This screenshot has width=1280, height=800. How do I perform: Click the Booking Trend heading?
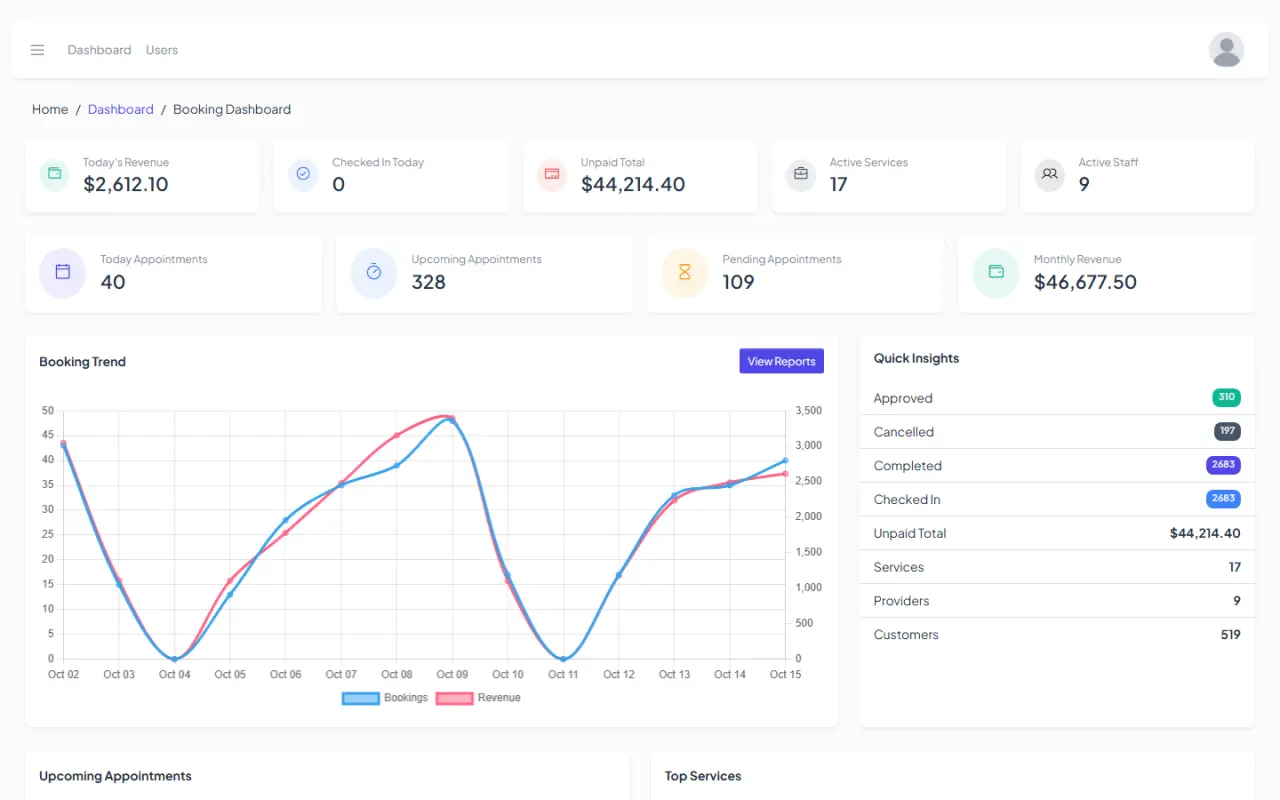pos(82,362)
